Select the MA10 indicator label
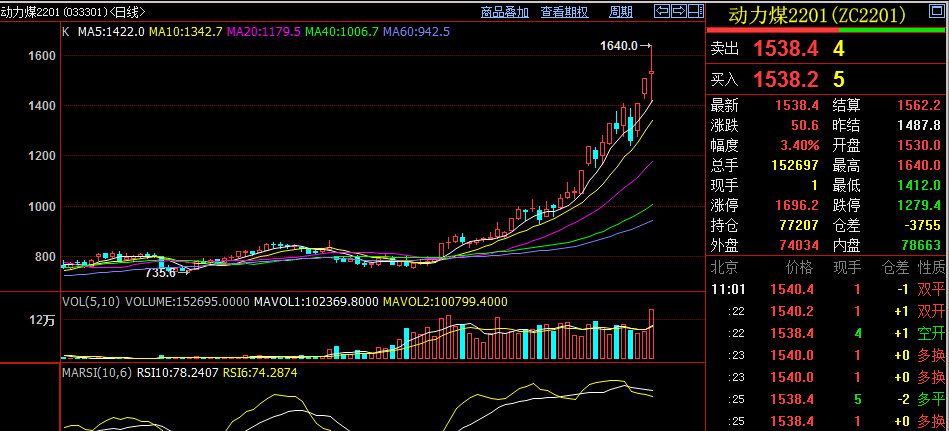The width and height of the screenshot is (949, 431). point(186,32)
